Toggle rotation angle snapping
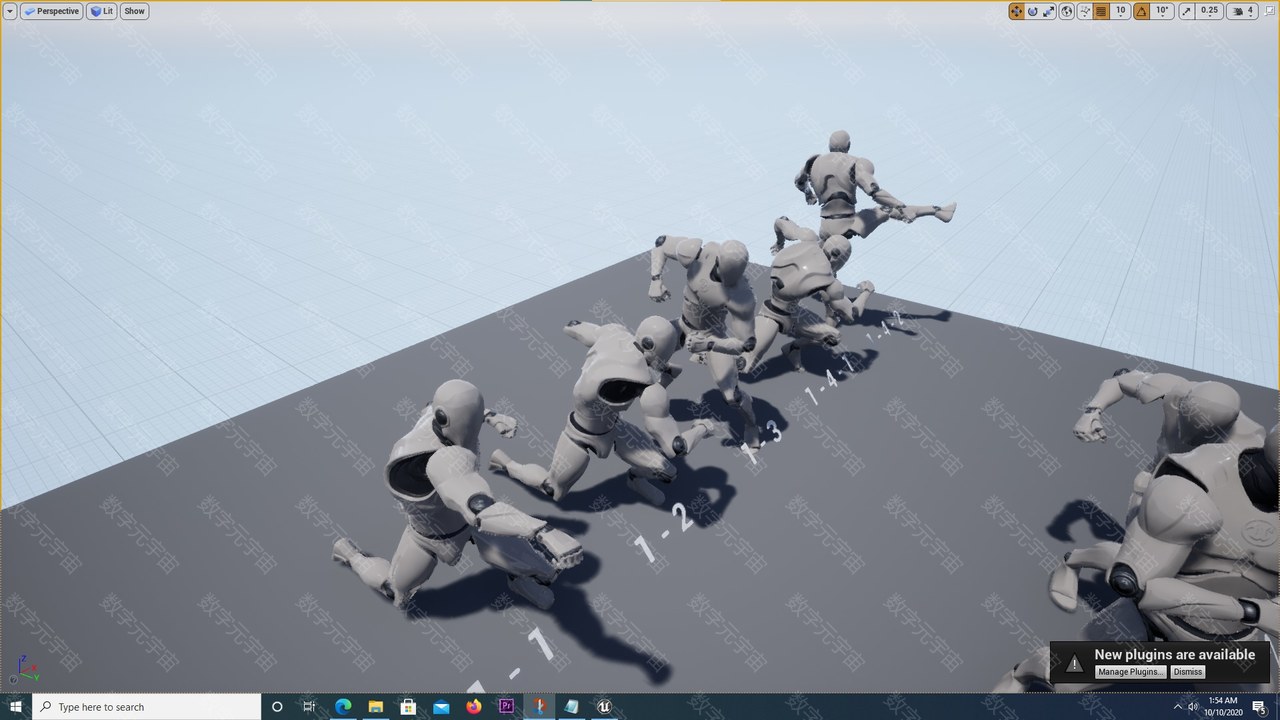1280x720 pixels. 1141,11
